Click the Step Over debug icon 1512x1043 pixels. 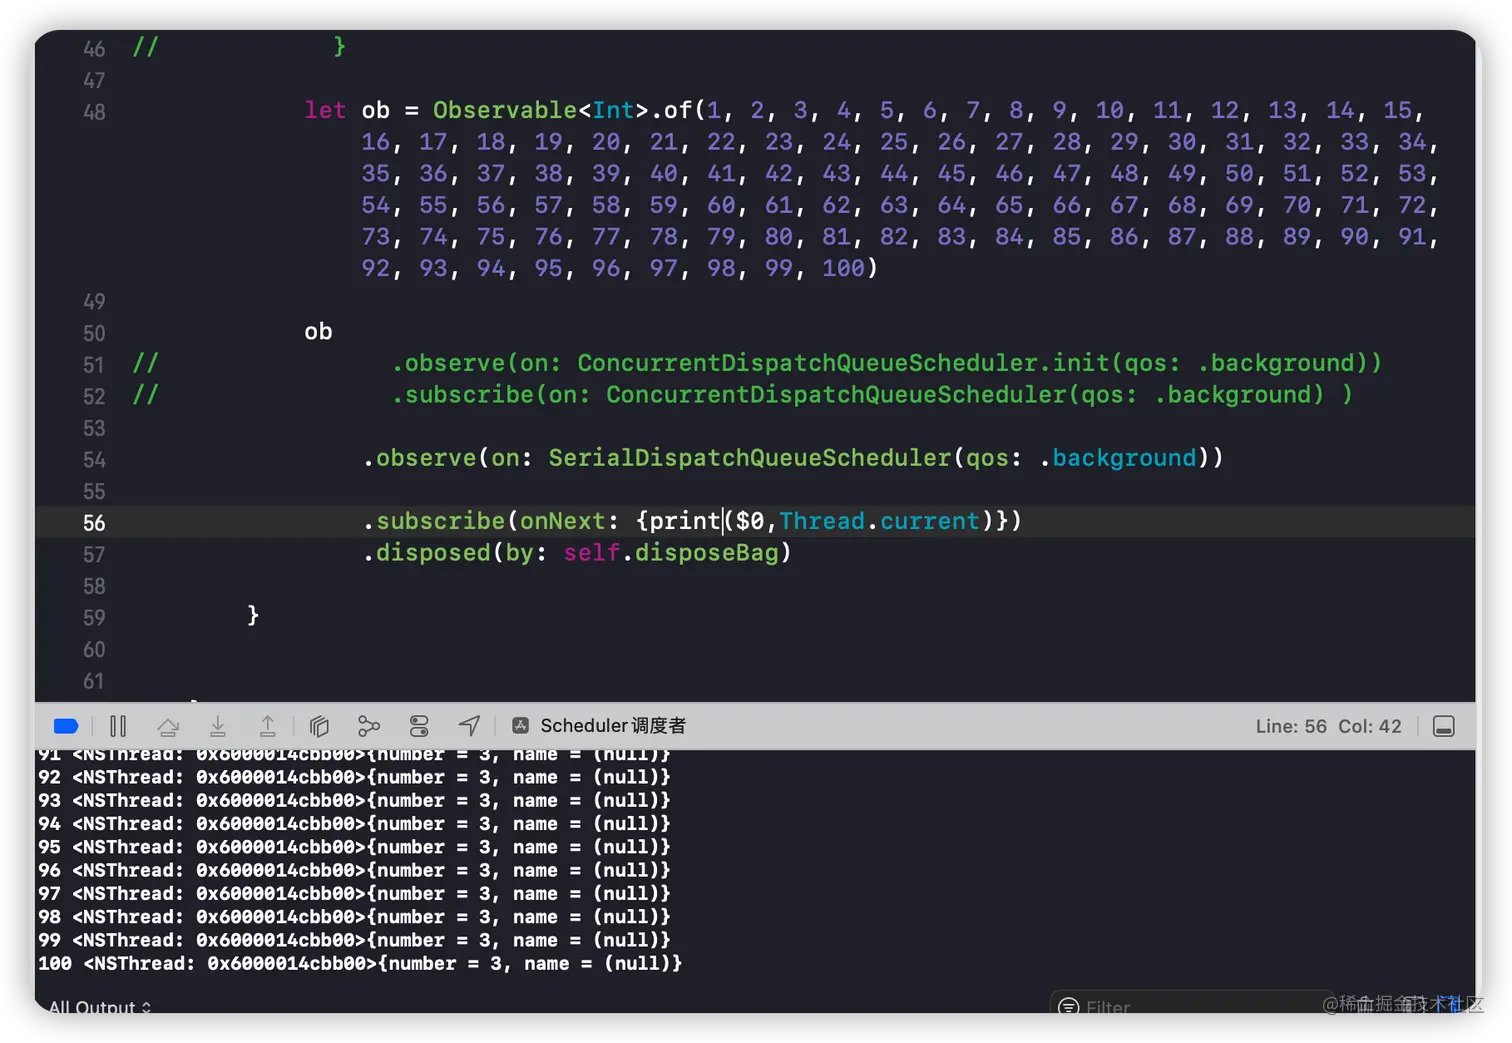[168, 726]
